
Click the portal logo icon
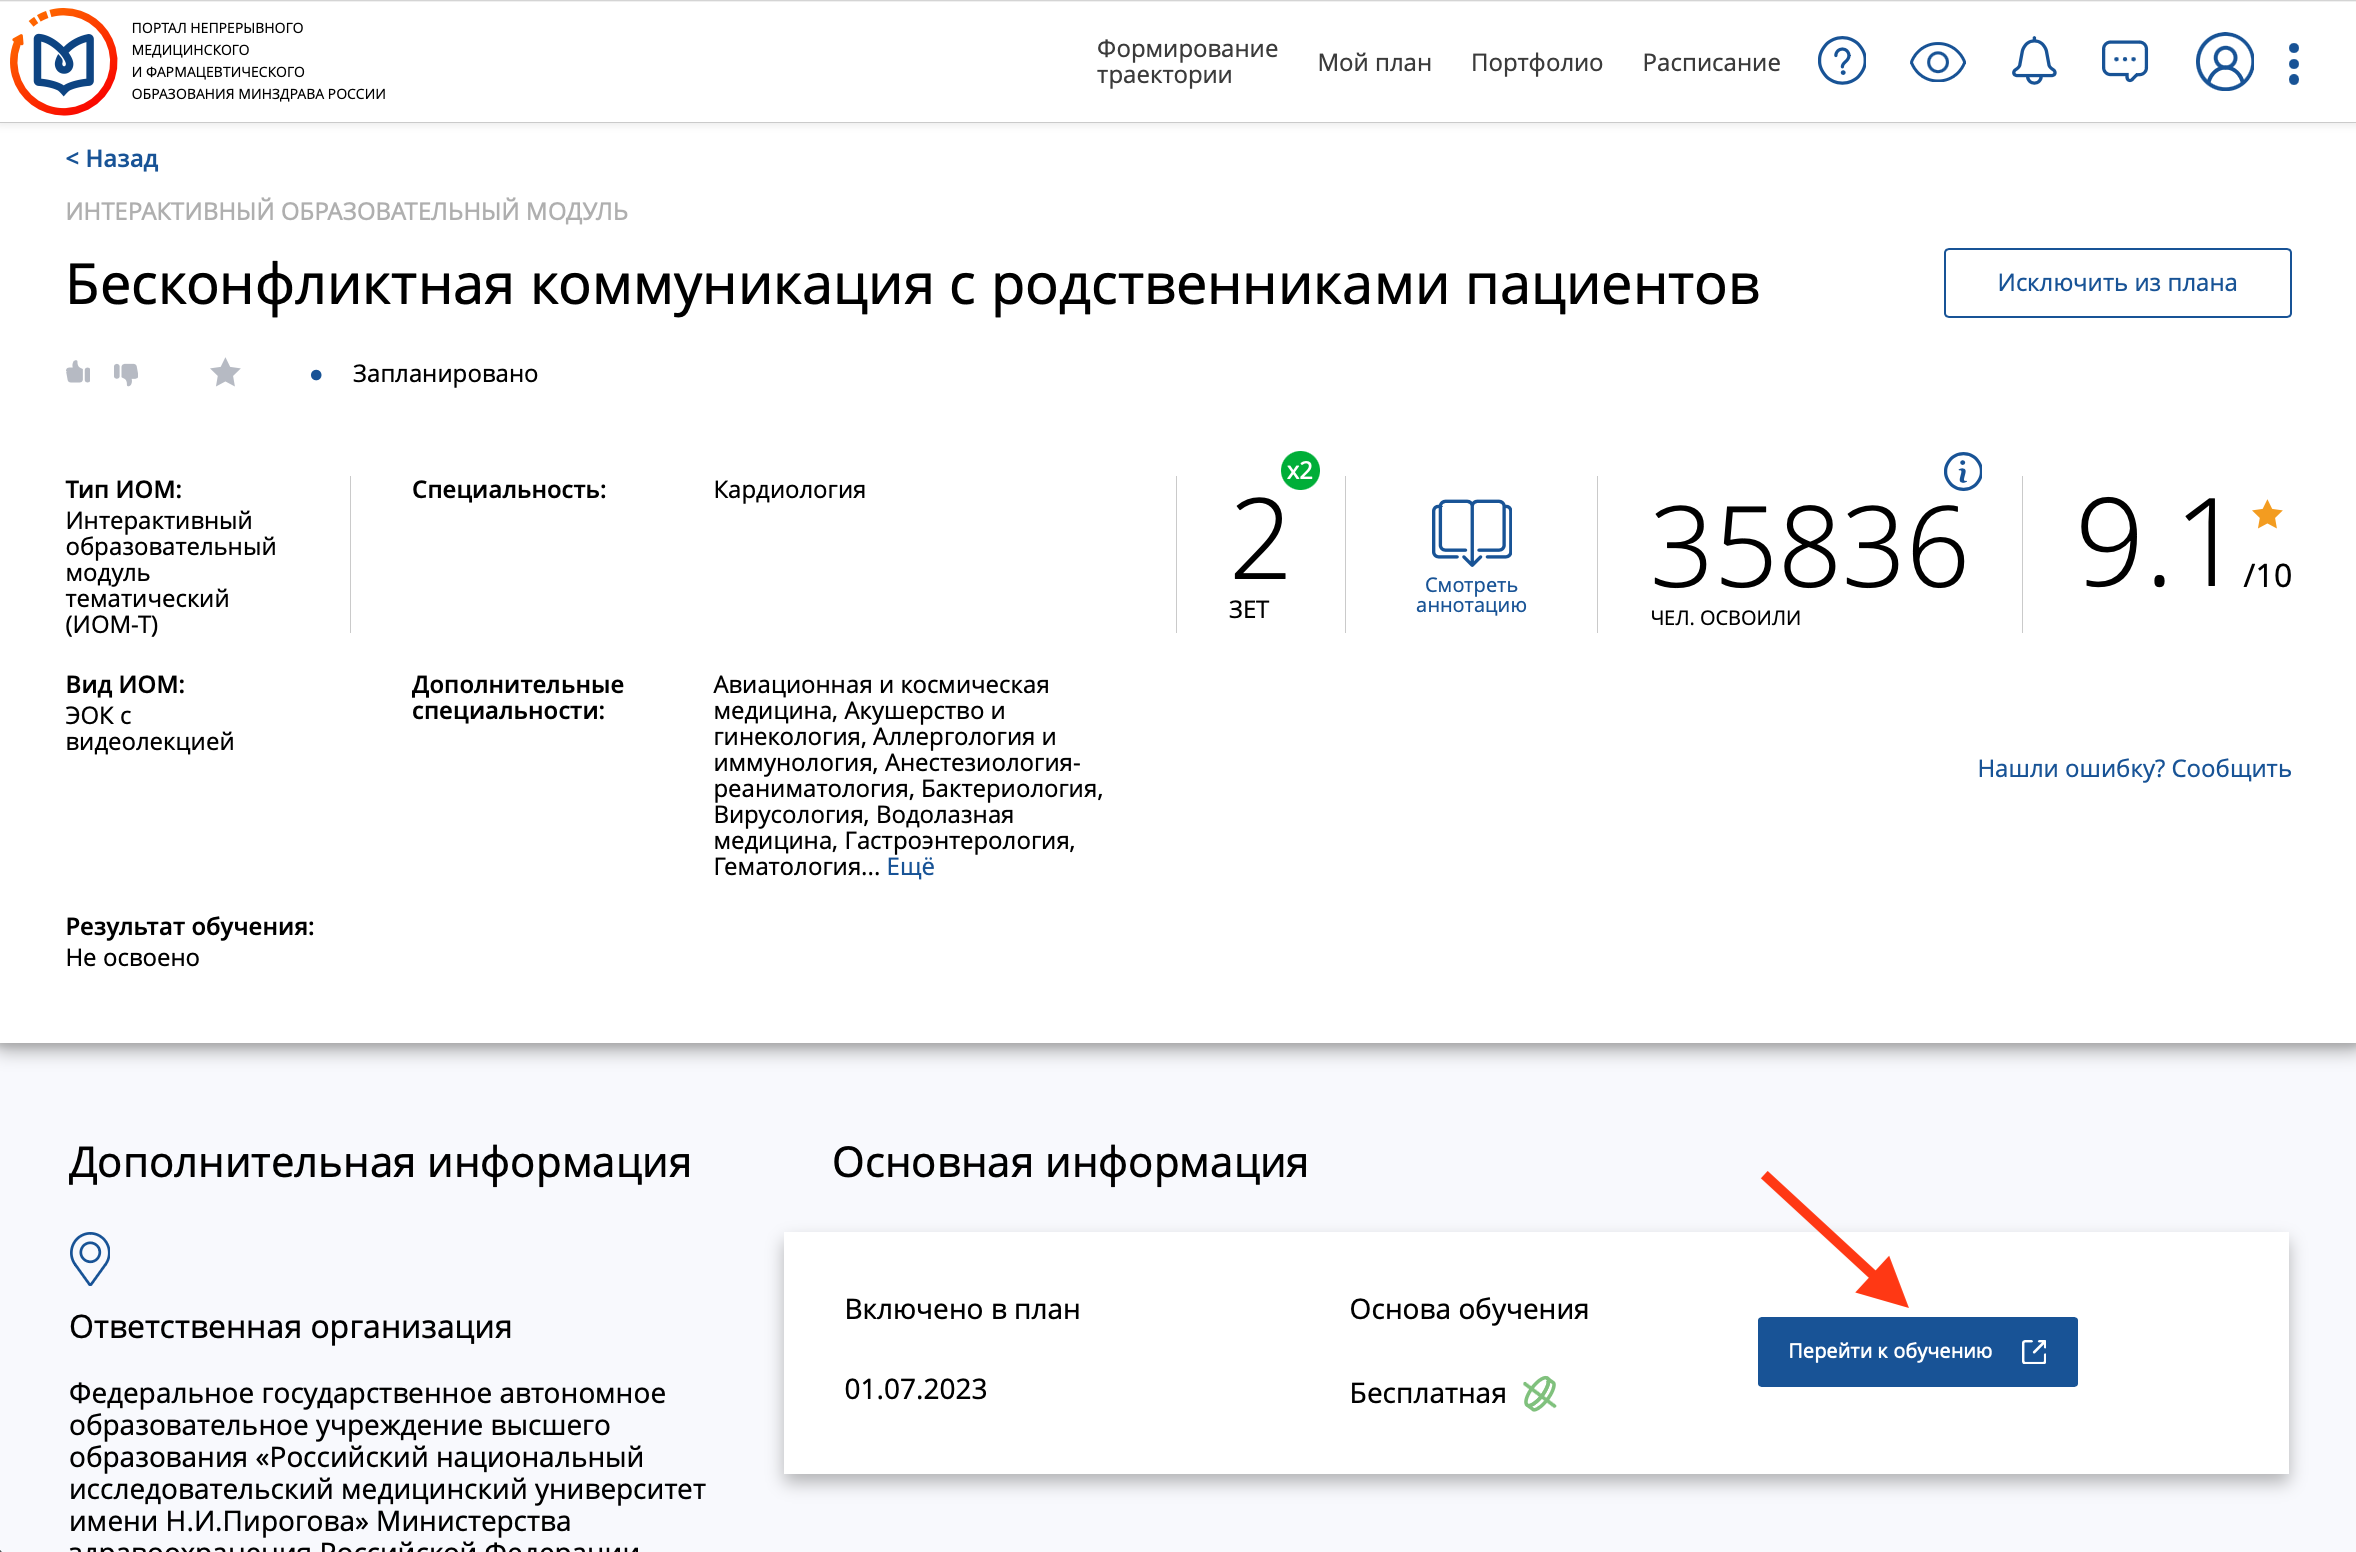tap(63, 61)
